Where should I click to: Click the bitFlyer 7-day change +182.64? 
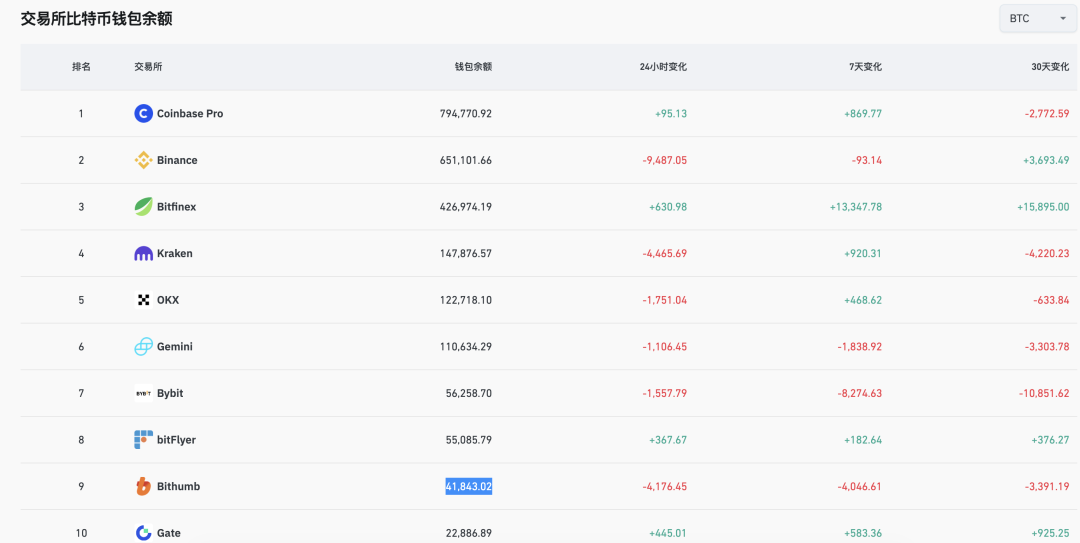[863, 440]
